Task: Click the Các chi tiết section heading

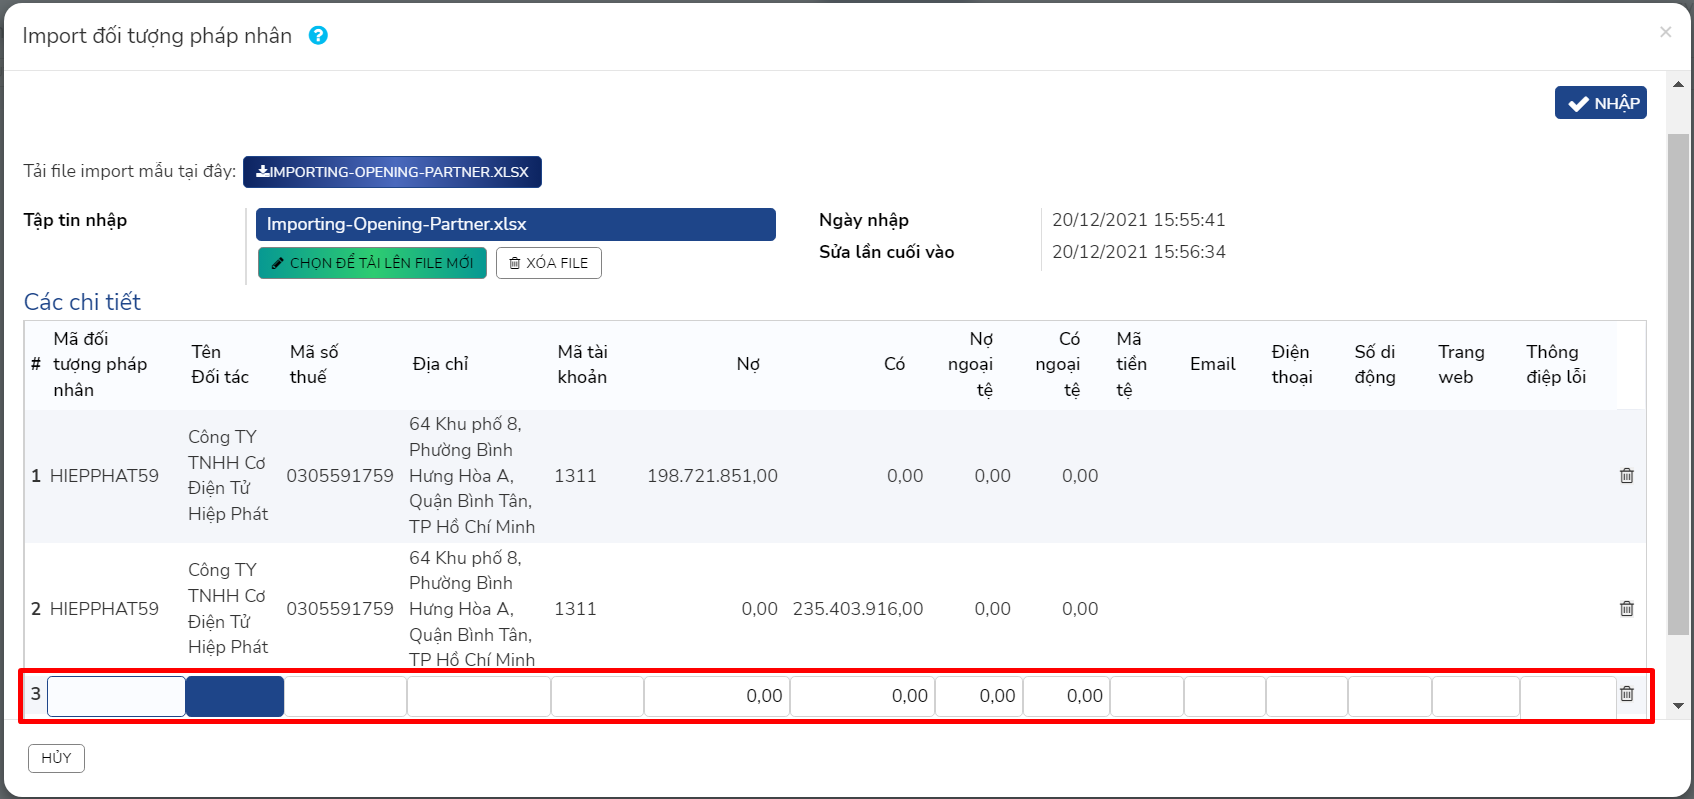Action: [82, 302]
